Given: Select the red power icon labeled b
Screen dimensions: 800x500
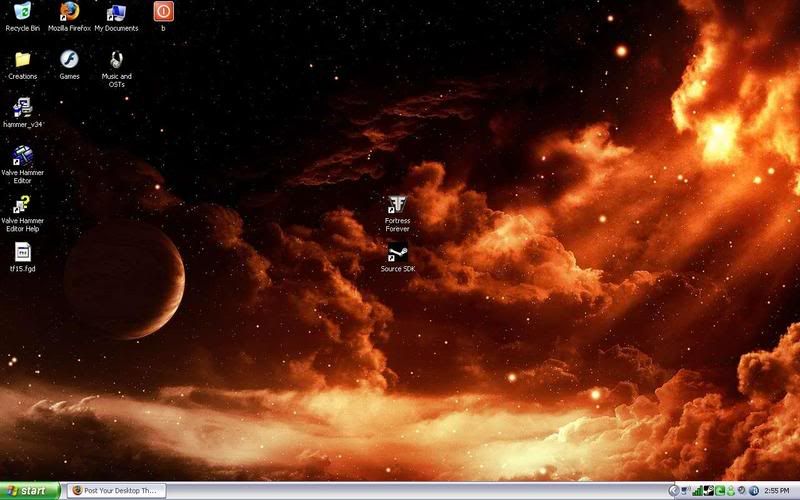Looking at the screenshot, I should (163, 12).
